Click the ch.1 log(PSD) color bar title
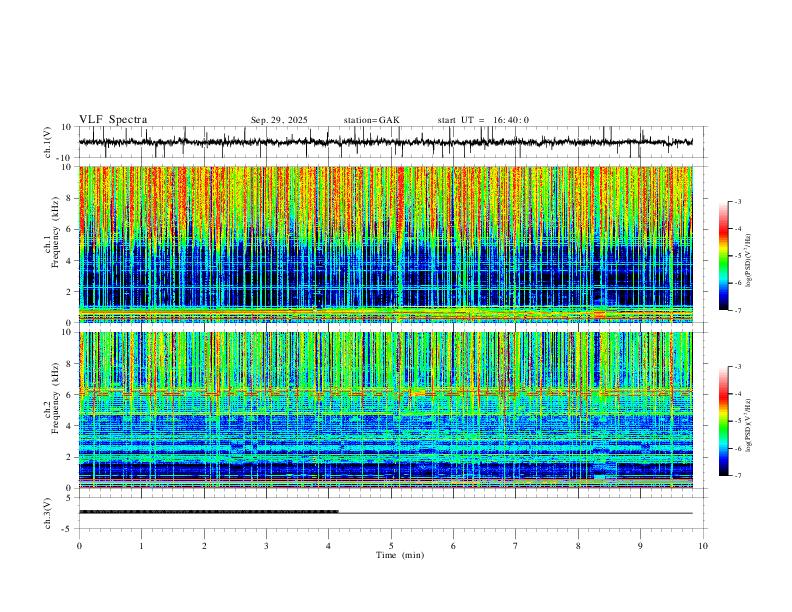 pos(749,260)
